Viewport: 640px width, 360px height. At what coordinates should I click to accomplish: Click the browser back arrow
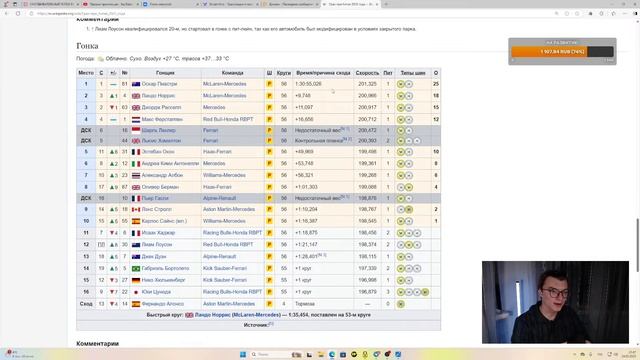pos(7,13)
